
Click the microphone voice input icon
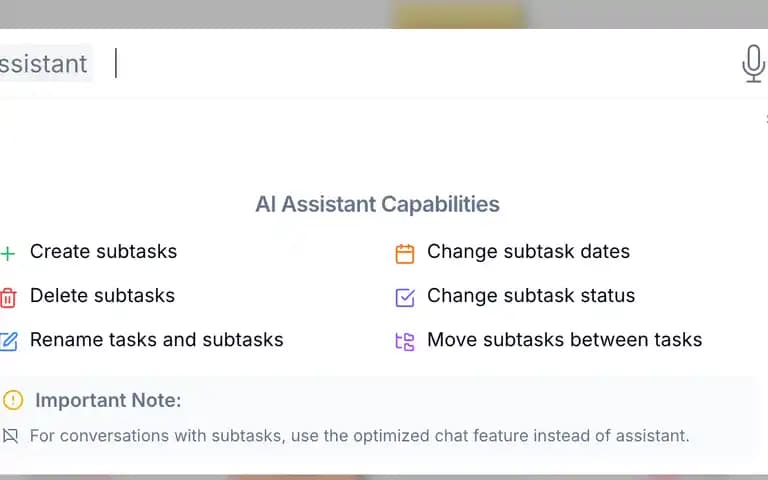pos(753,64)
